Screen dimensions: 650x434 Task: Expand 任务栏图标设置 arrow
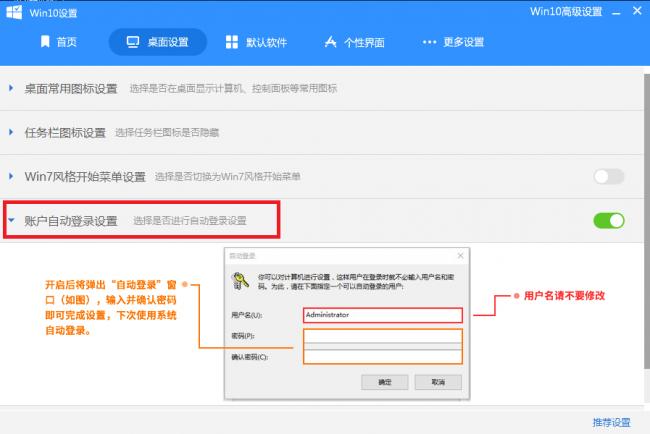(11, 132)
